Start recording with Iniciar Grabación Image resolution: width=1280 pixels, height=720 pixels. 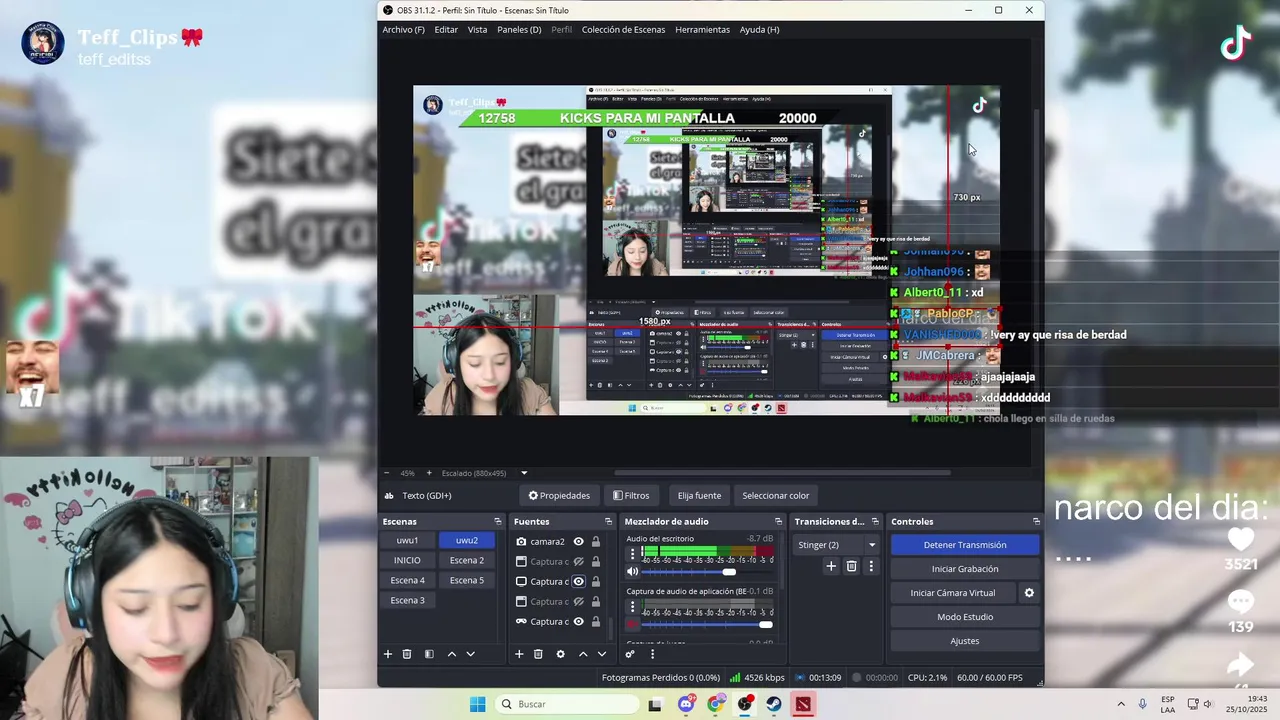click(965, 569)
